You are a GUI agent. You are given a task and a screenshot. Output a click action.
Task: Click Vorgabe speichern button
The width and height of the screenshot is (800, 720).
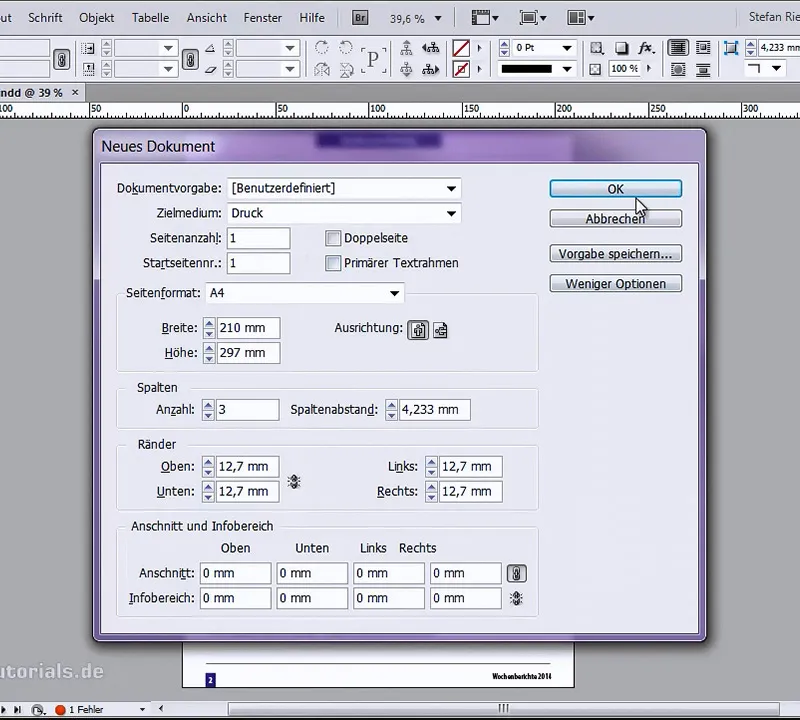pos(615,254)
